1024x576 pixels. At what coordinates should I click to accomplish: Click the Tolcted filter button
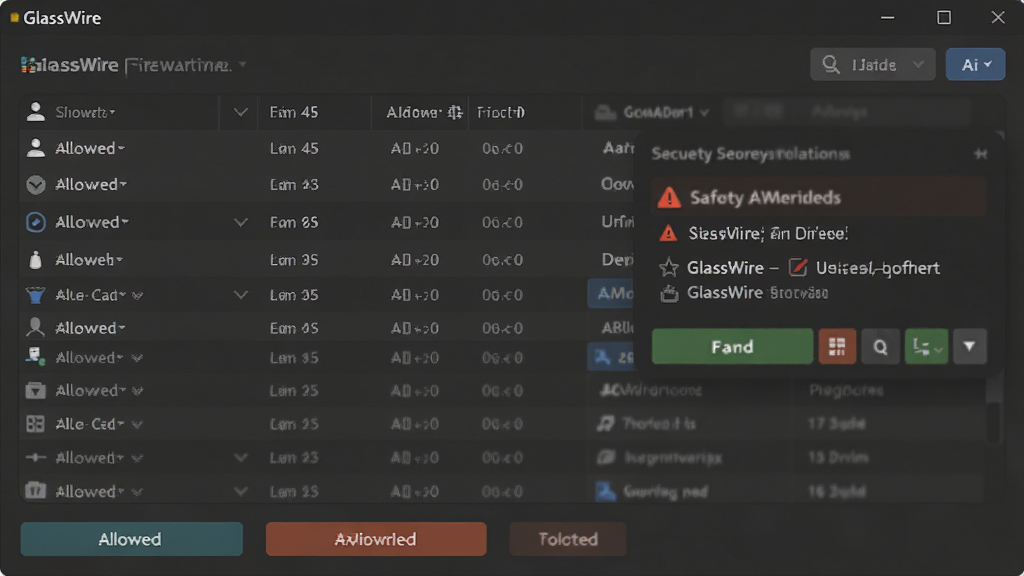pos(568,539)
